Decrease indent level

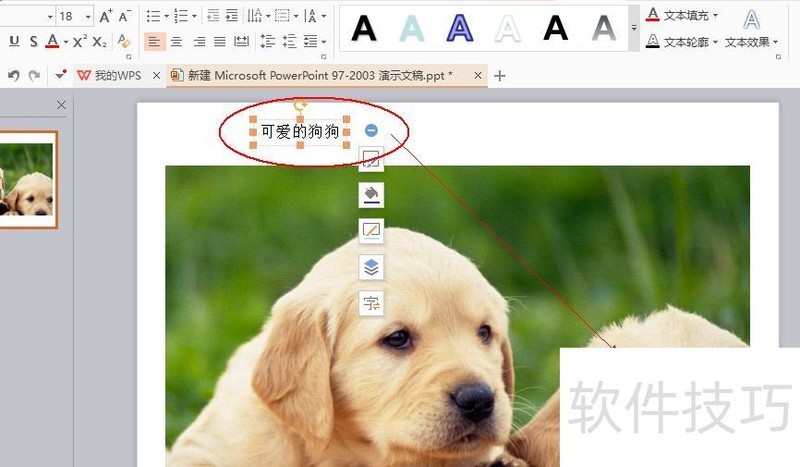[x=213, y=16]
